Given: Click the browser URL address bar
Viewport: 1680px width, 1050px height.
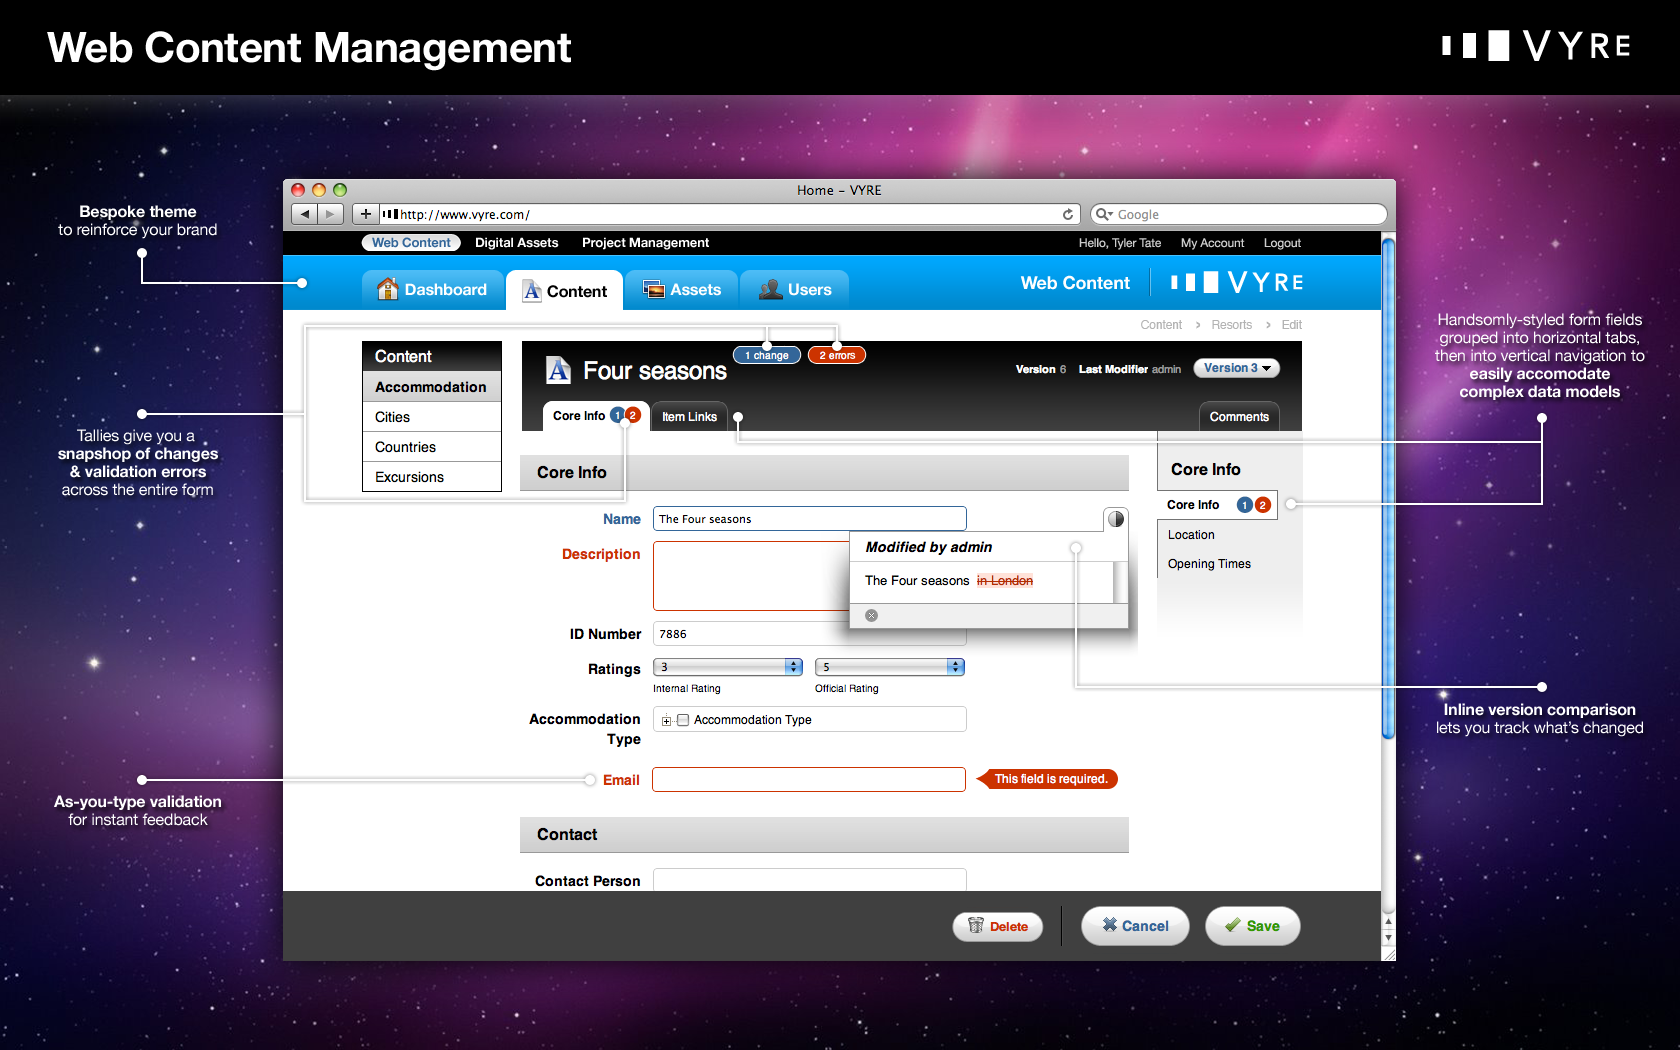Looking at the screenshot, I should [730, 214].
